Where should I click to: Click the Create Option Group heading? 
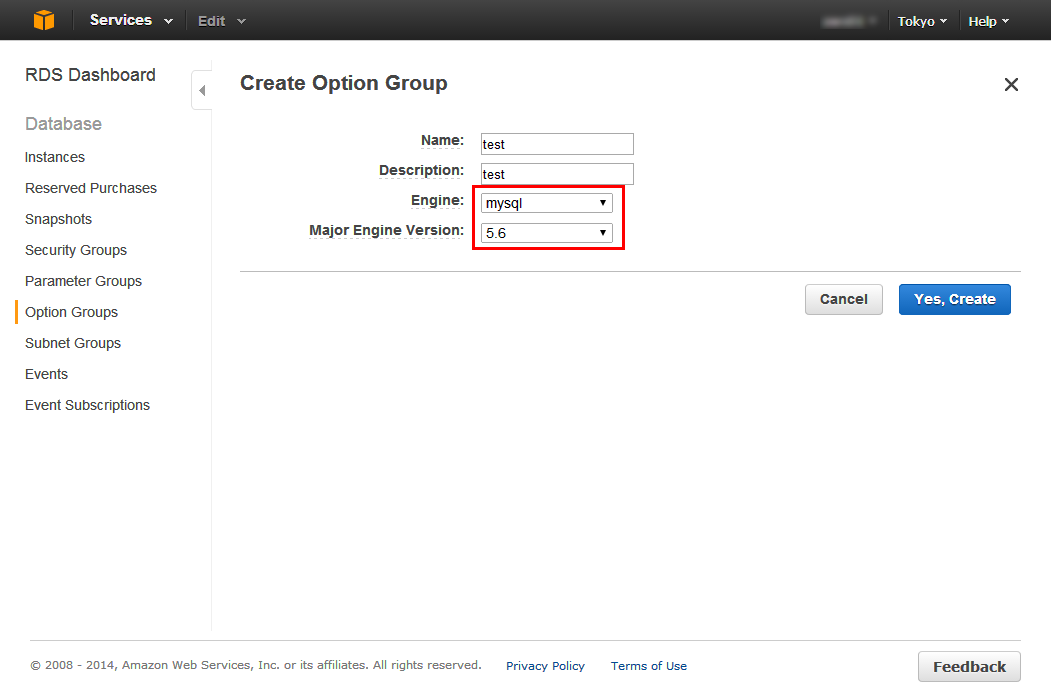344,83
